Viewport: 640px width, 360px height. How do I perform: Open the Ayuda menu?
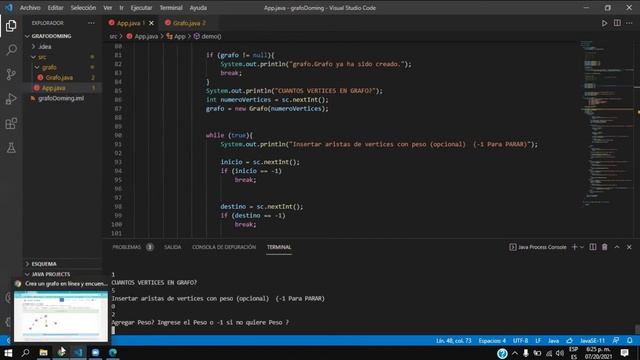(198, 8)
